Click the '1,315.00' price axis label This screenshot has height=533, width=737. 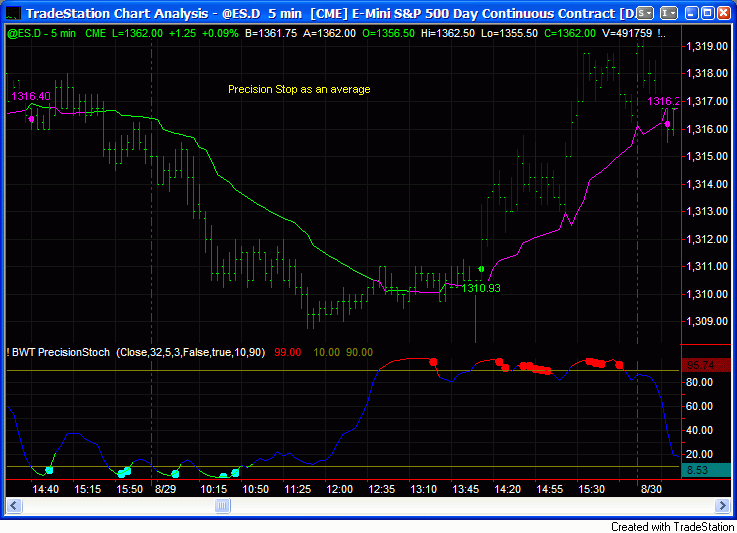tap(707, 156)
